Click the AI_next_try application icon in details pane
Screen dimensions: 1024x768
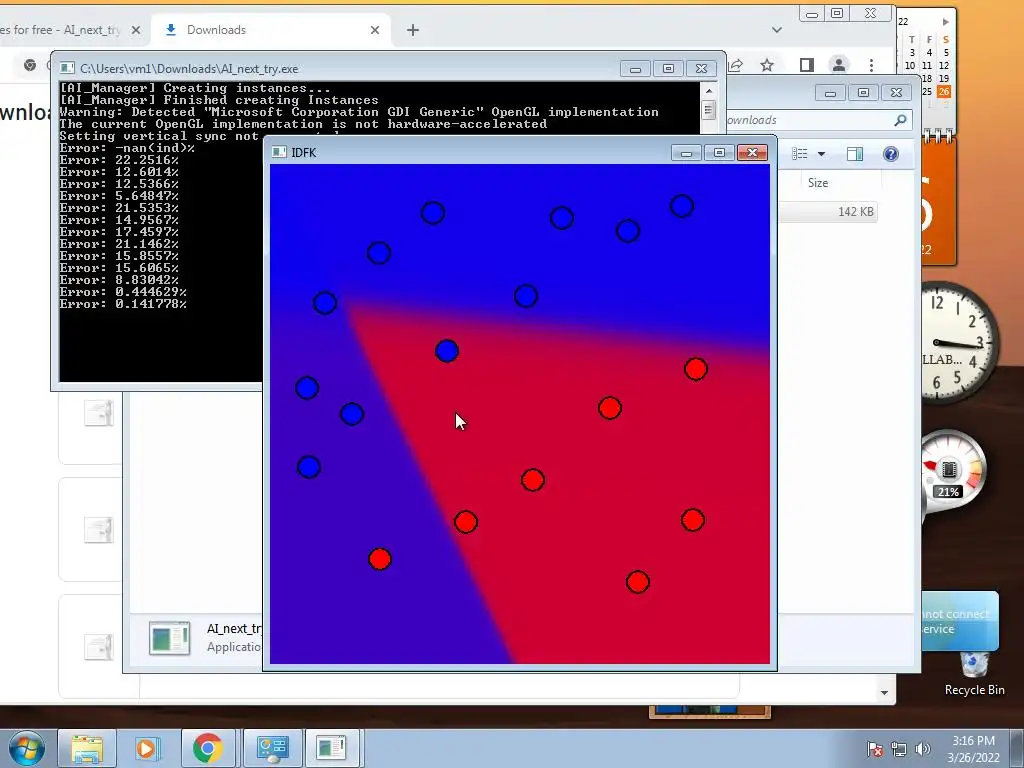pyautogui.click(x=170, y=637)
